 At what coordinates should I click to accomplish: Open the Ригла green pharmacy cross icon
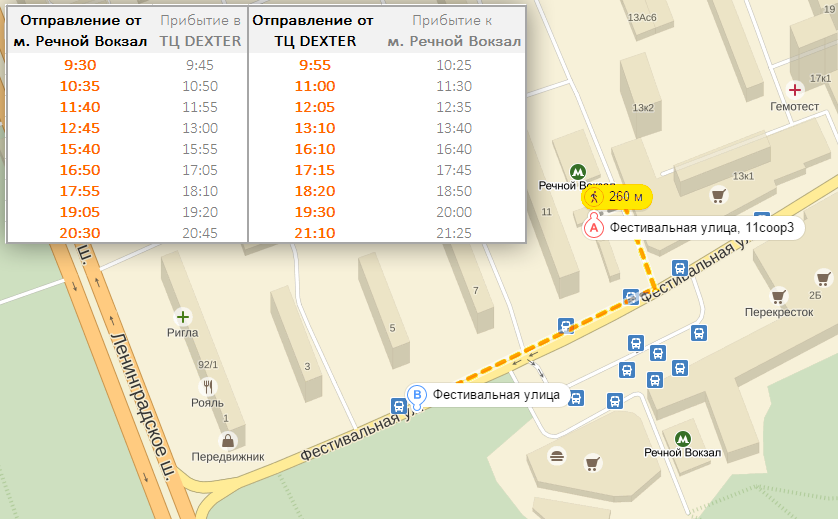tap(183, 317)
